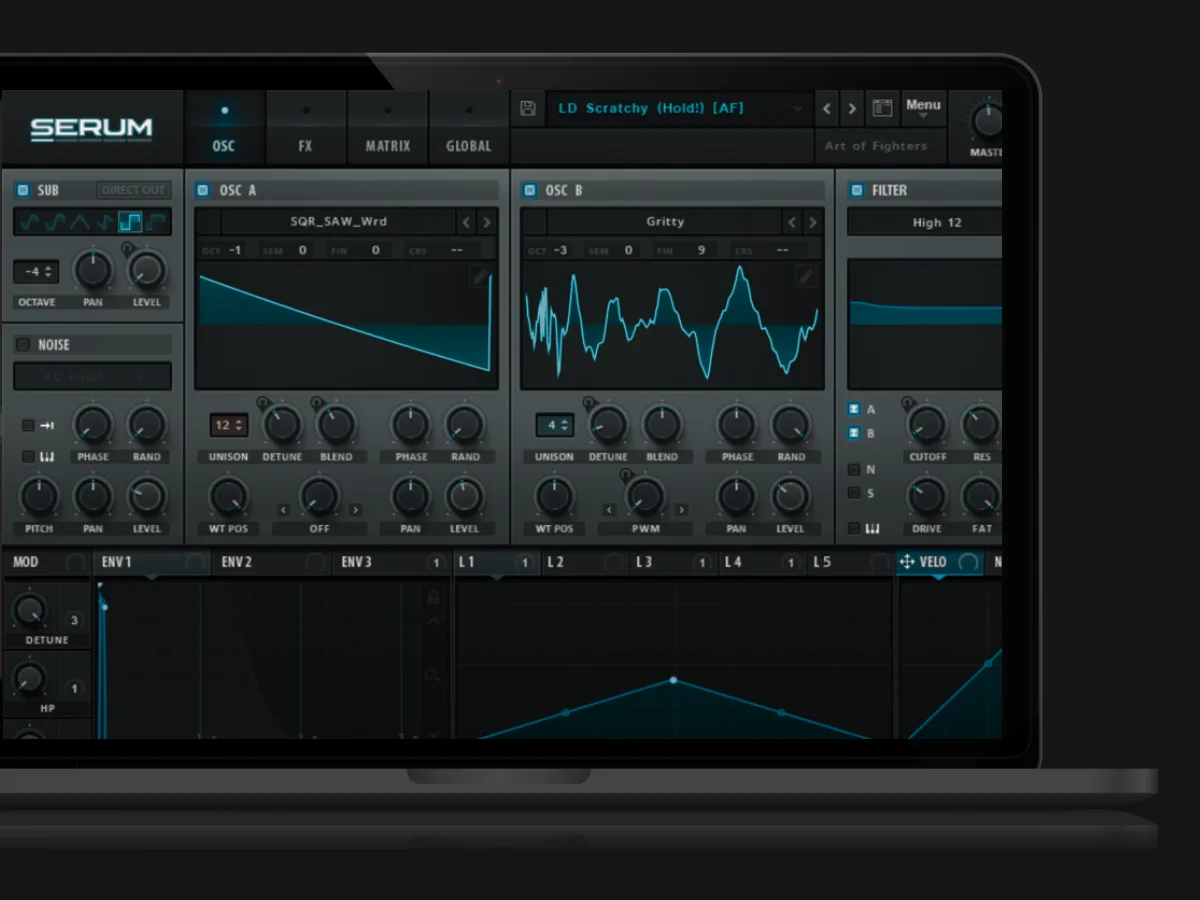Select the OSC tab
The width and height of the screenshot is (1200, 900).
coord(224,128)
